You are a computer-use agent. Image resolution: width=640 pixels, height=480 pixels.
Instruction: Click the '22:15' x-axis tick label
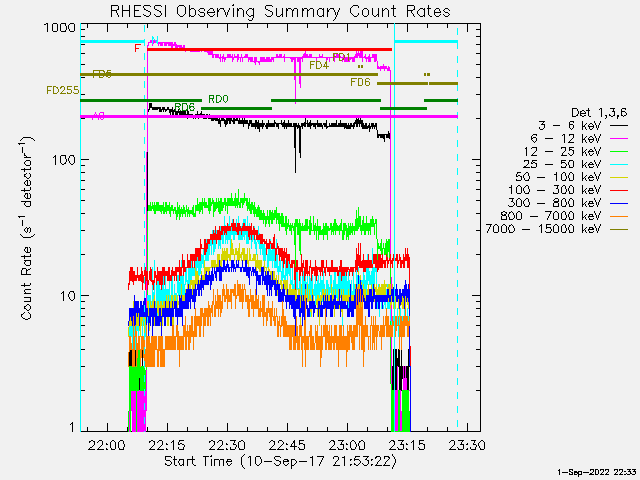point(167,445)
